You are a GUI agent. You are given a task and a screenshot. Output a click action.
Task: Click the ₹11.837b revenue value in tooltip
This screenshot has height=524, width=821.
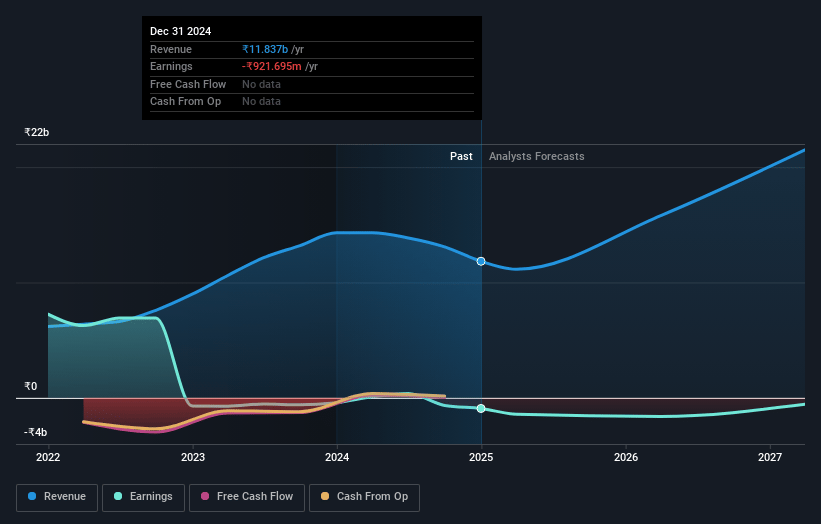click(265, 49)
